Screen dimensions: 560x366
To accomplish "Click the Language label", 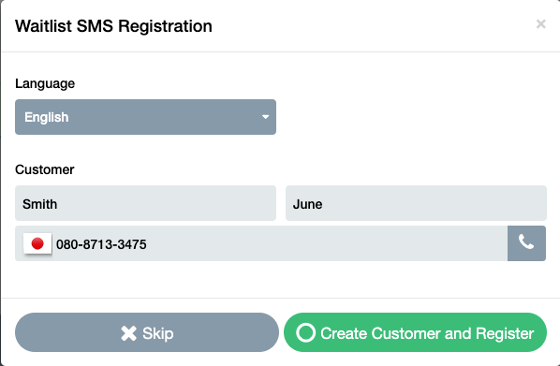I will (45, 84).
